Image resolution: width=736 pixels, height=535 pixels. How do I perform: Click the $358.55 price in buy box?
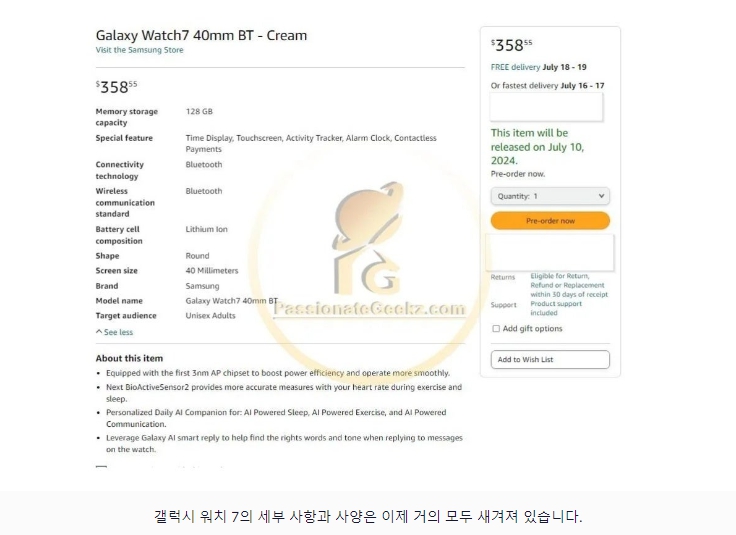512,45
